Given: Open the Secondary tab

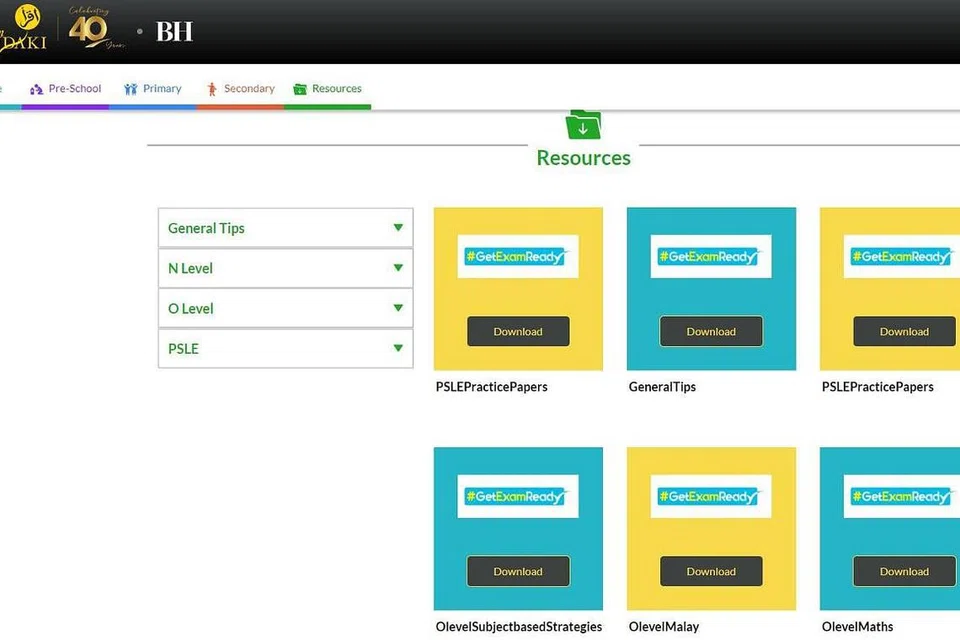Looking at the screenshot, I should pyautogui.click(x=249, y=89).
